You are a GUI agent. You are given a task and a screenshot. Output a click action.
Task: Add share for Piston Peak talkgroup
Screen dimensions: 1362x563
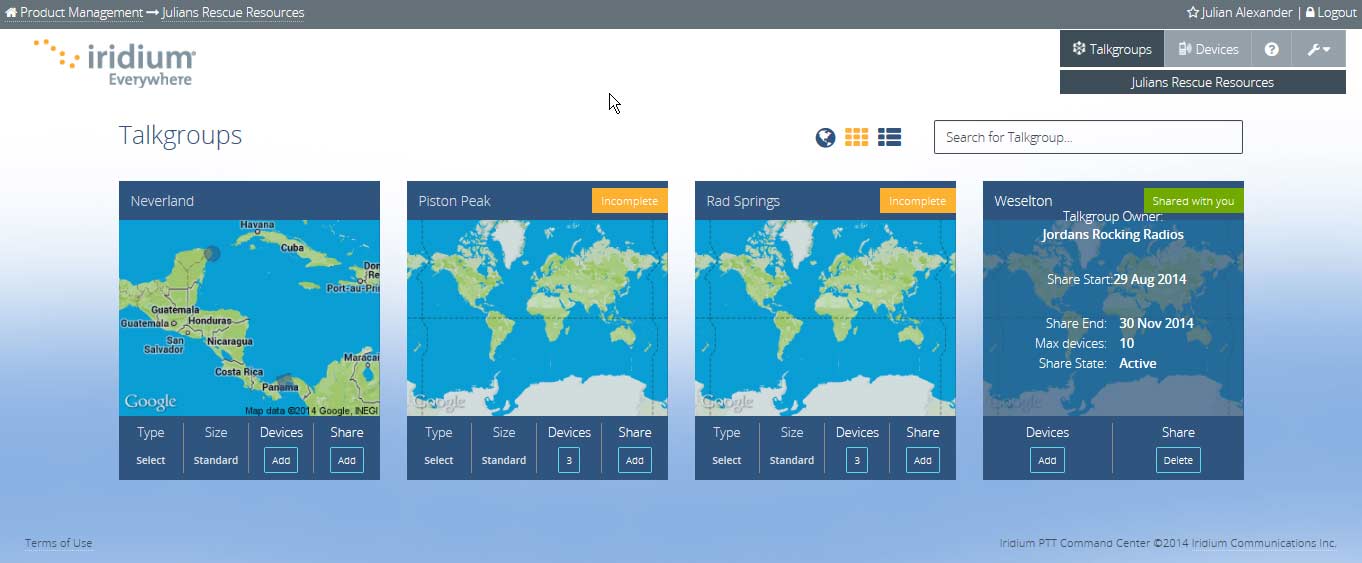[x=635, y=460]
